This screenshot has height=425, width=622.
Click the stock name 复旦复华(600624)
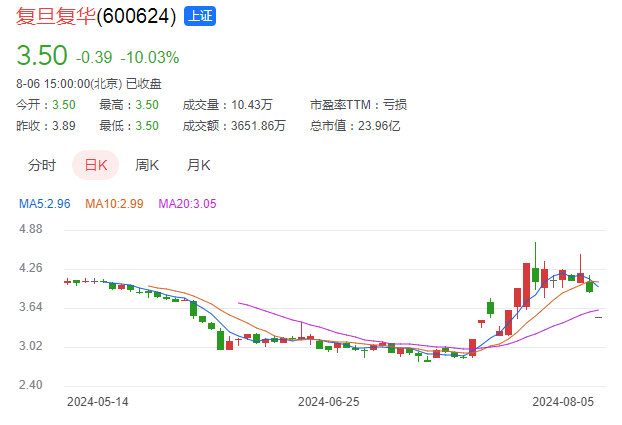[x=96, y=16]
